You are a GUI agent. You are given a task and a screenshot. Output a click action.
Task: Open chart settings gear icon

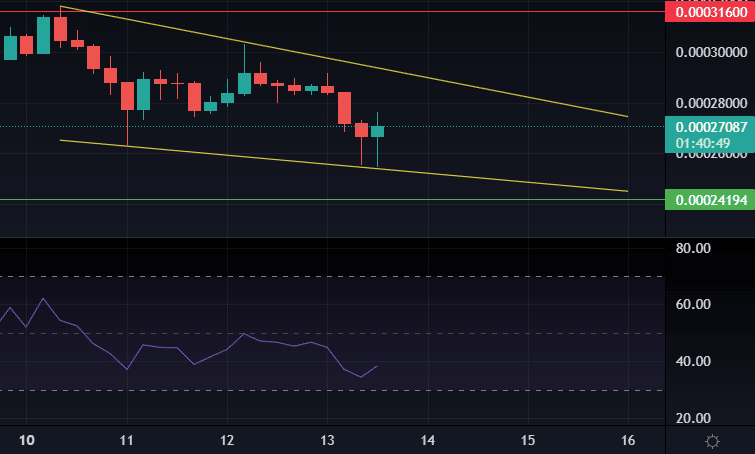tap(712, 441)
